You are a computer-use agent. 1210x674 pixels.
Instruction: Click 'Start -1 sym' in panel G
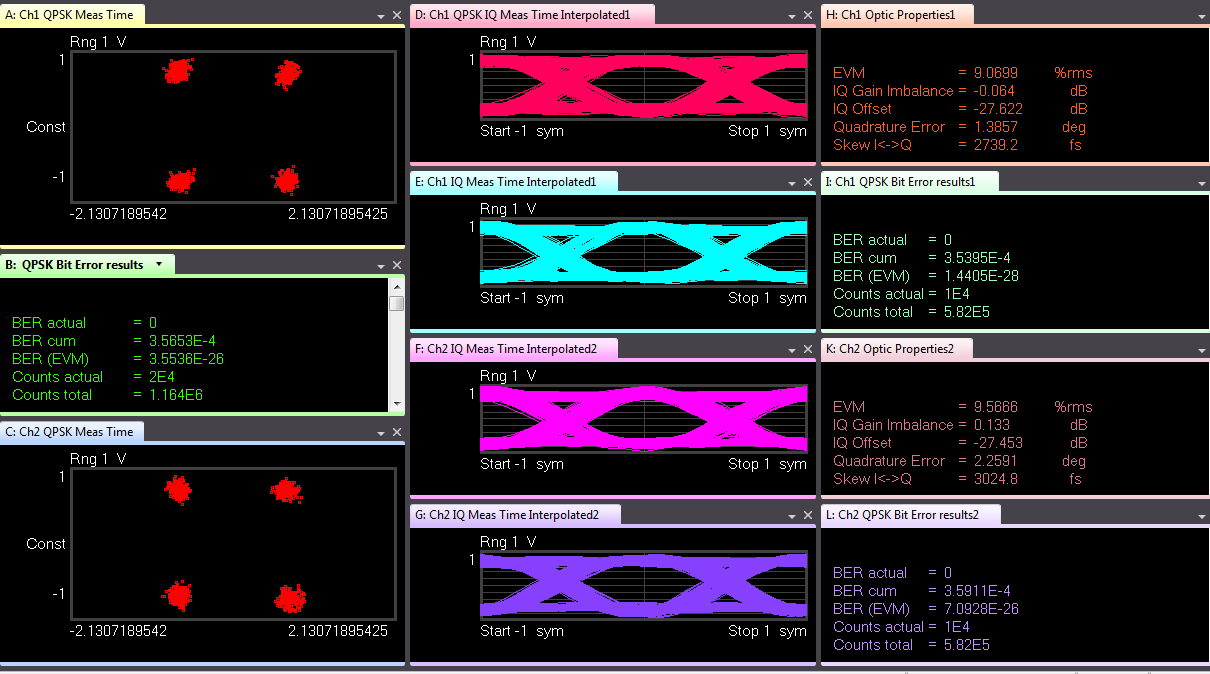[x=522, y=631]
